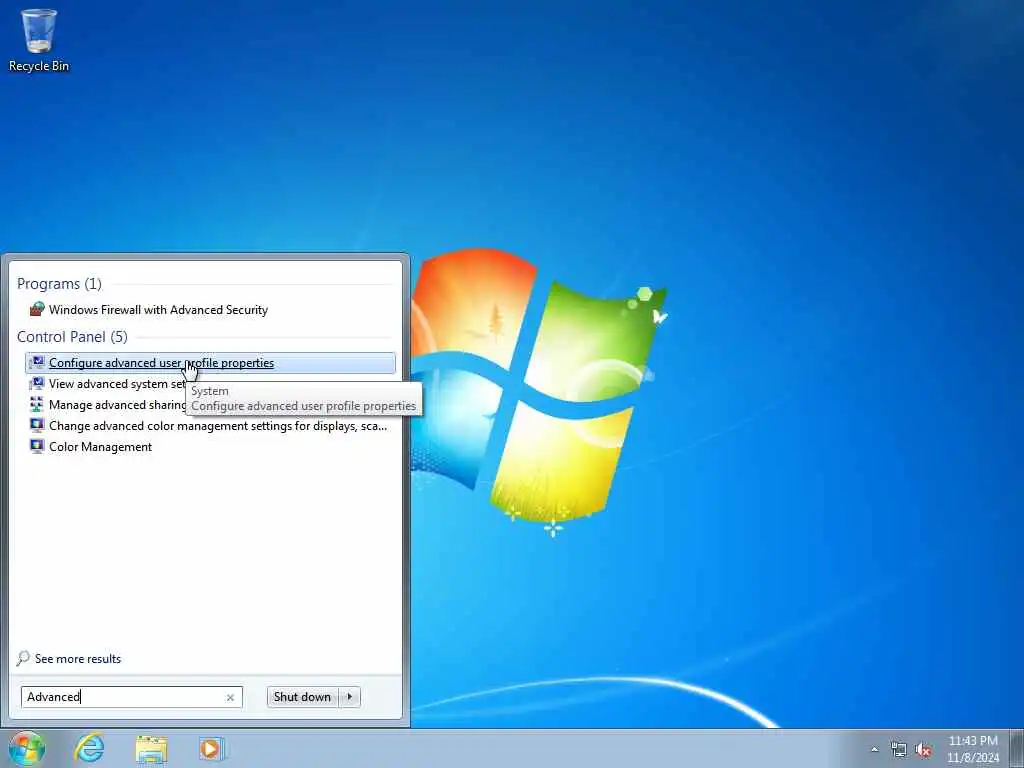Screen dimensions: 1024x768
Task: Click the Color Management monitor icon
Action: coord(37,446)
